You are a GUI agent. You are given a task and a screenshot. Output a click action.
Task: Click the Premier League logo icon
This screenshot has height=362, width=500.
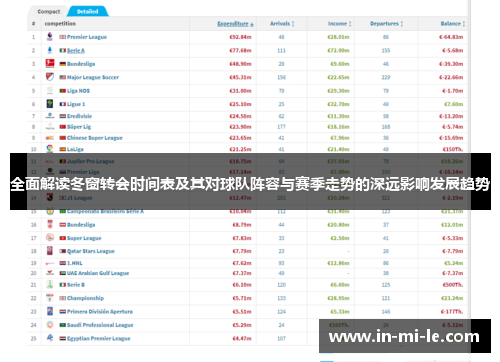pos(50,37)
